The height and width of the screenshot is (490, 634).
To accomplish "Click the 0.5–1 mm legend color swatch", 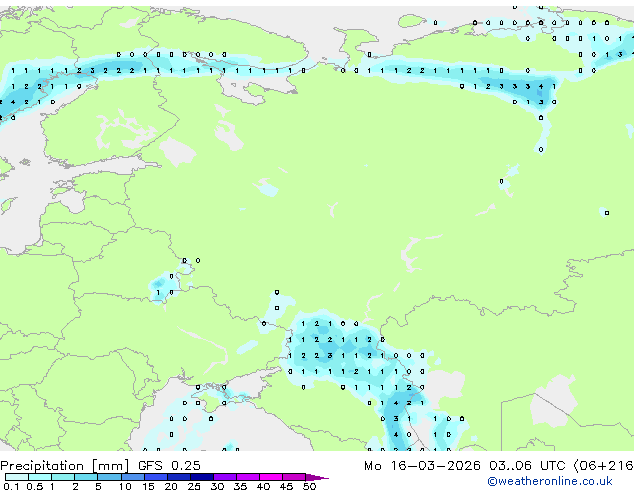I will click(40, 477).
